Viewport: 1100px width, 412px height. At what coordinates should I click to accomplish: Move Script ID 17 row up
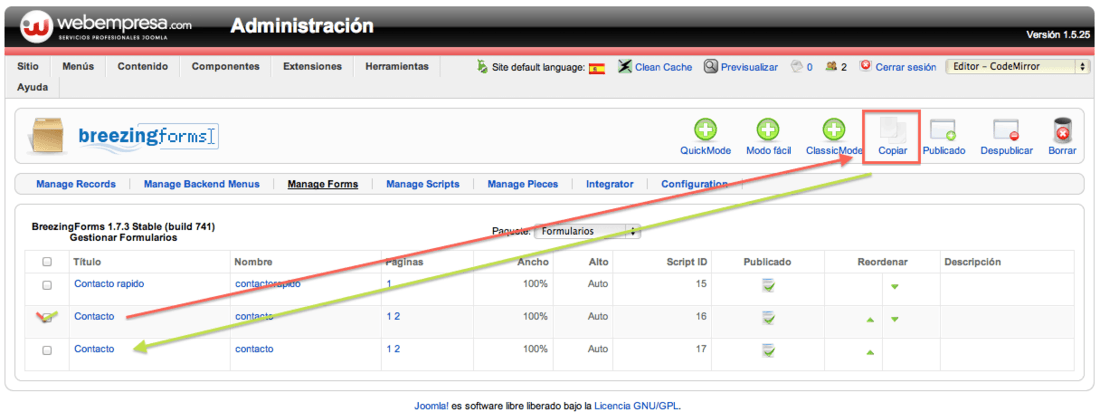[x=870, y=352]
